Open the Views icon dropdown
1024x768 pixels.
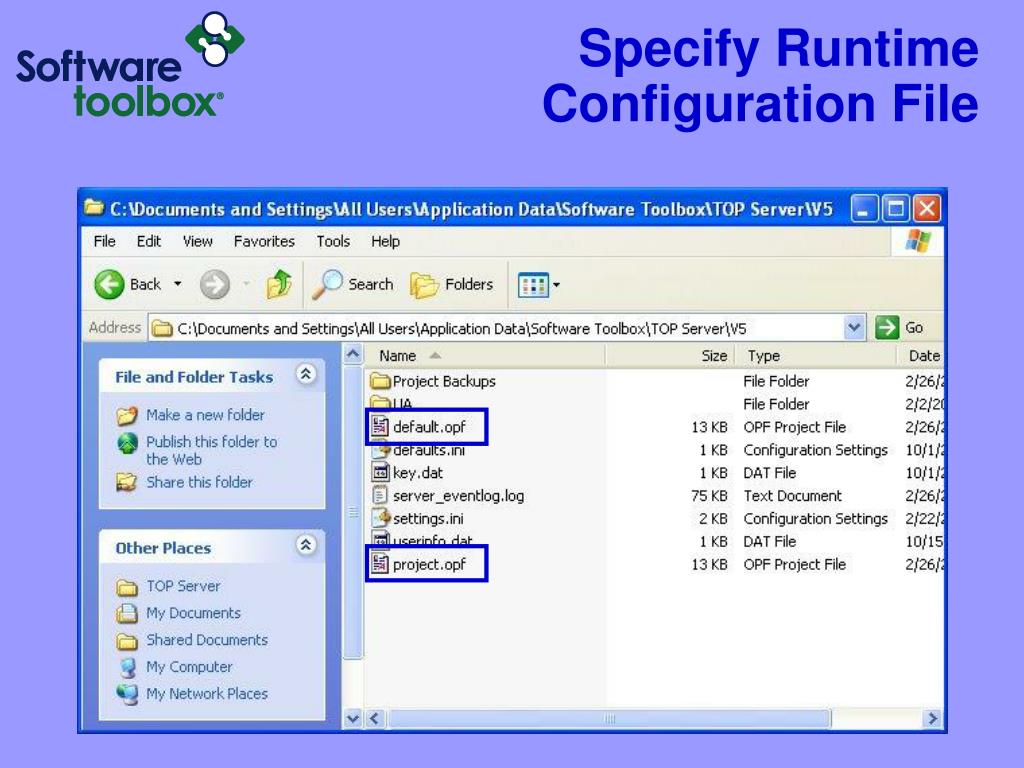pyautogui.click(x=539, y=285)
